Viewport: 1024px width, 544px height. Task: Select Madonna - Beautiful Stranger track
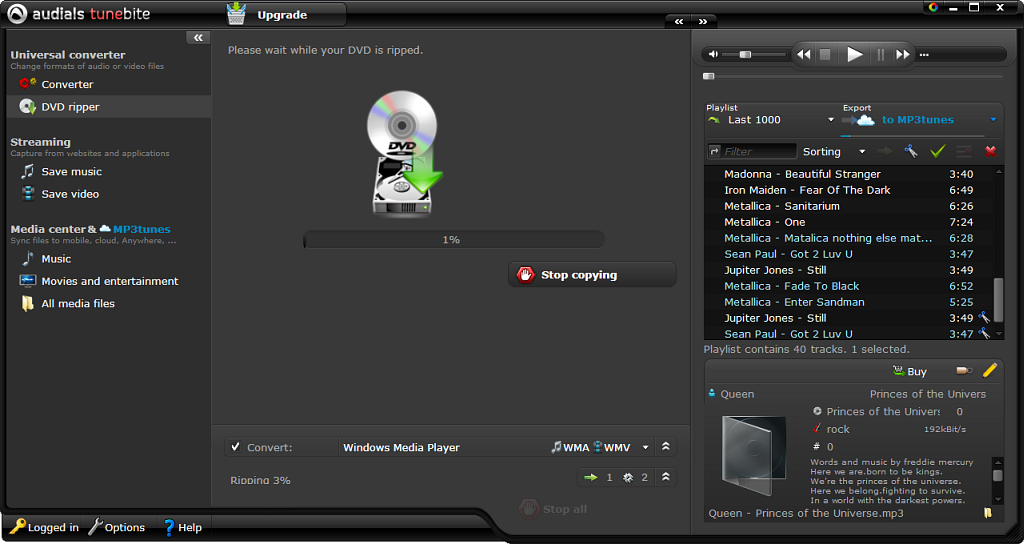(849, 174)
